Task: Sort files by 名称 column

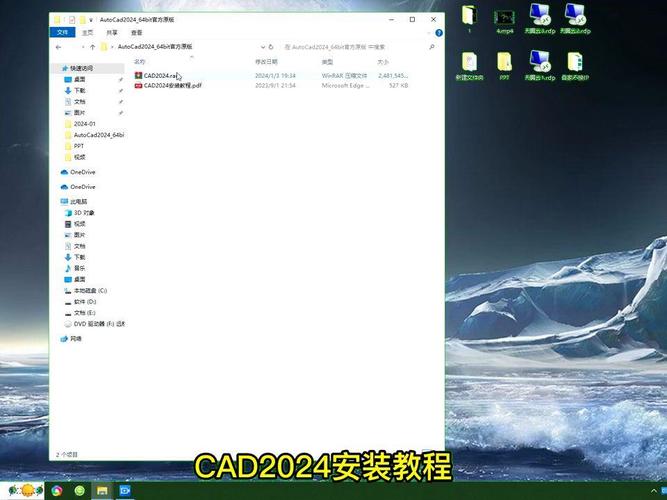Action: coord(140,62)
